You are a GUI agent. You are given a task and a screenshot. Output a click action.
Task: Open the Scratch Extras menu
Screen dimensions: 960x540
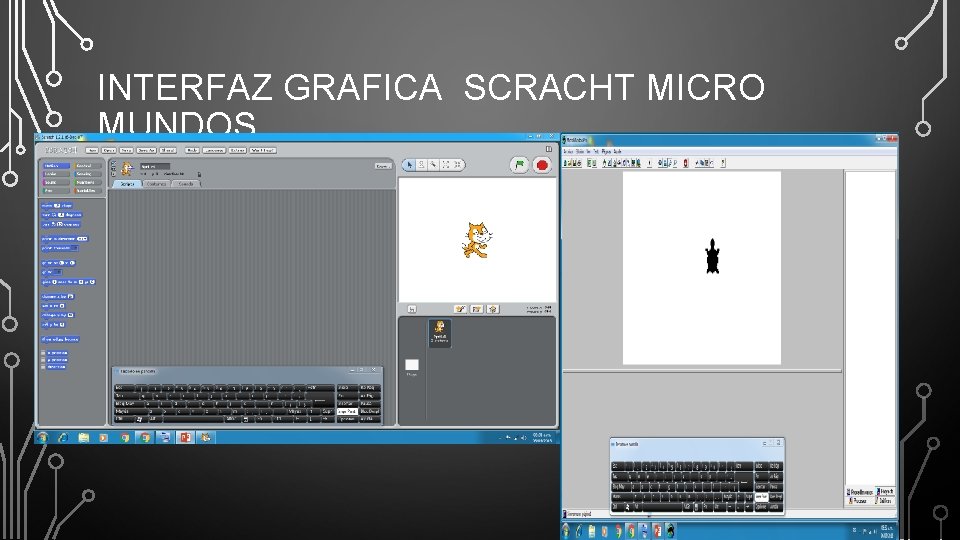(238, 150)
